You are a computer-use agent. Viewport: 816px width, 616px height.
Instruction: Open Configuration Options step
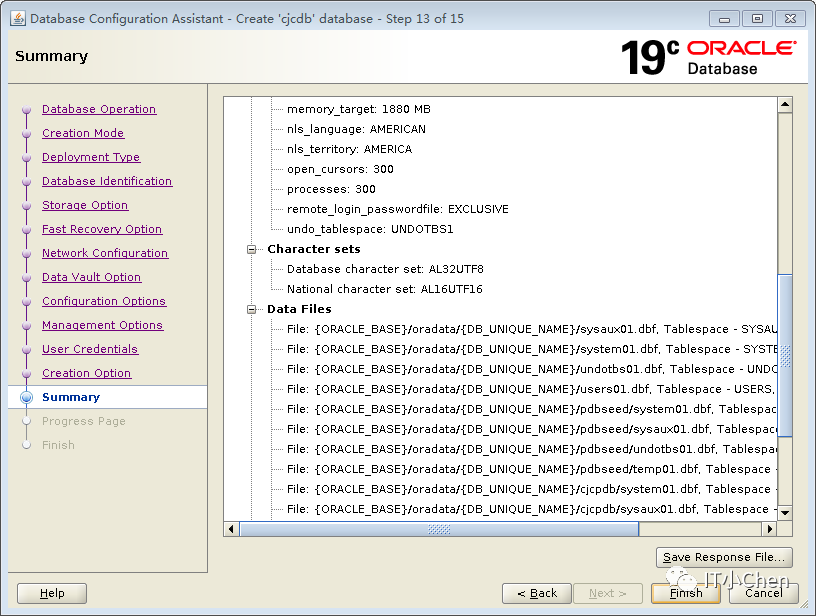click(x=104, y=301)
